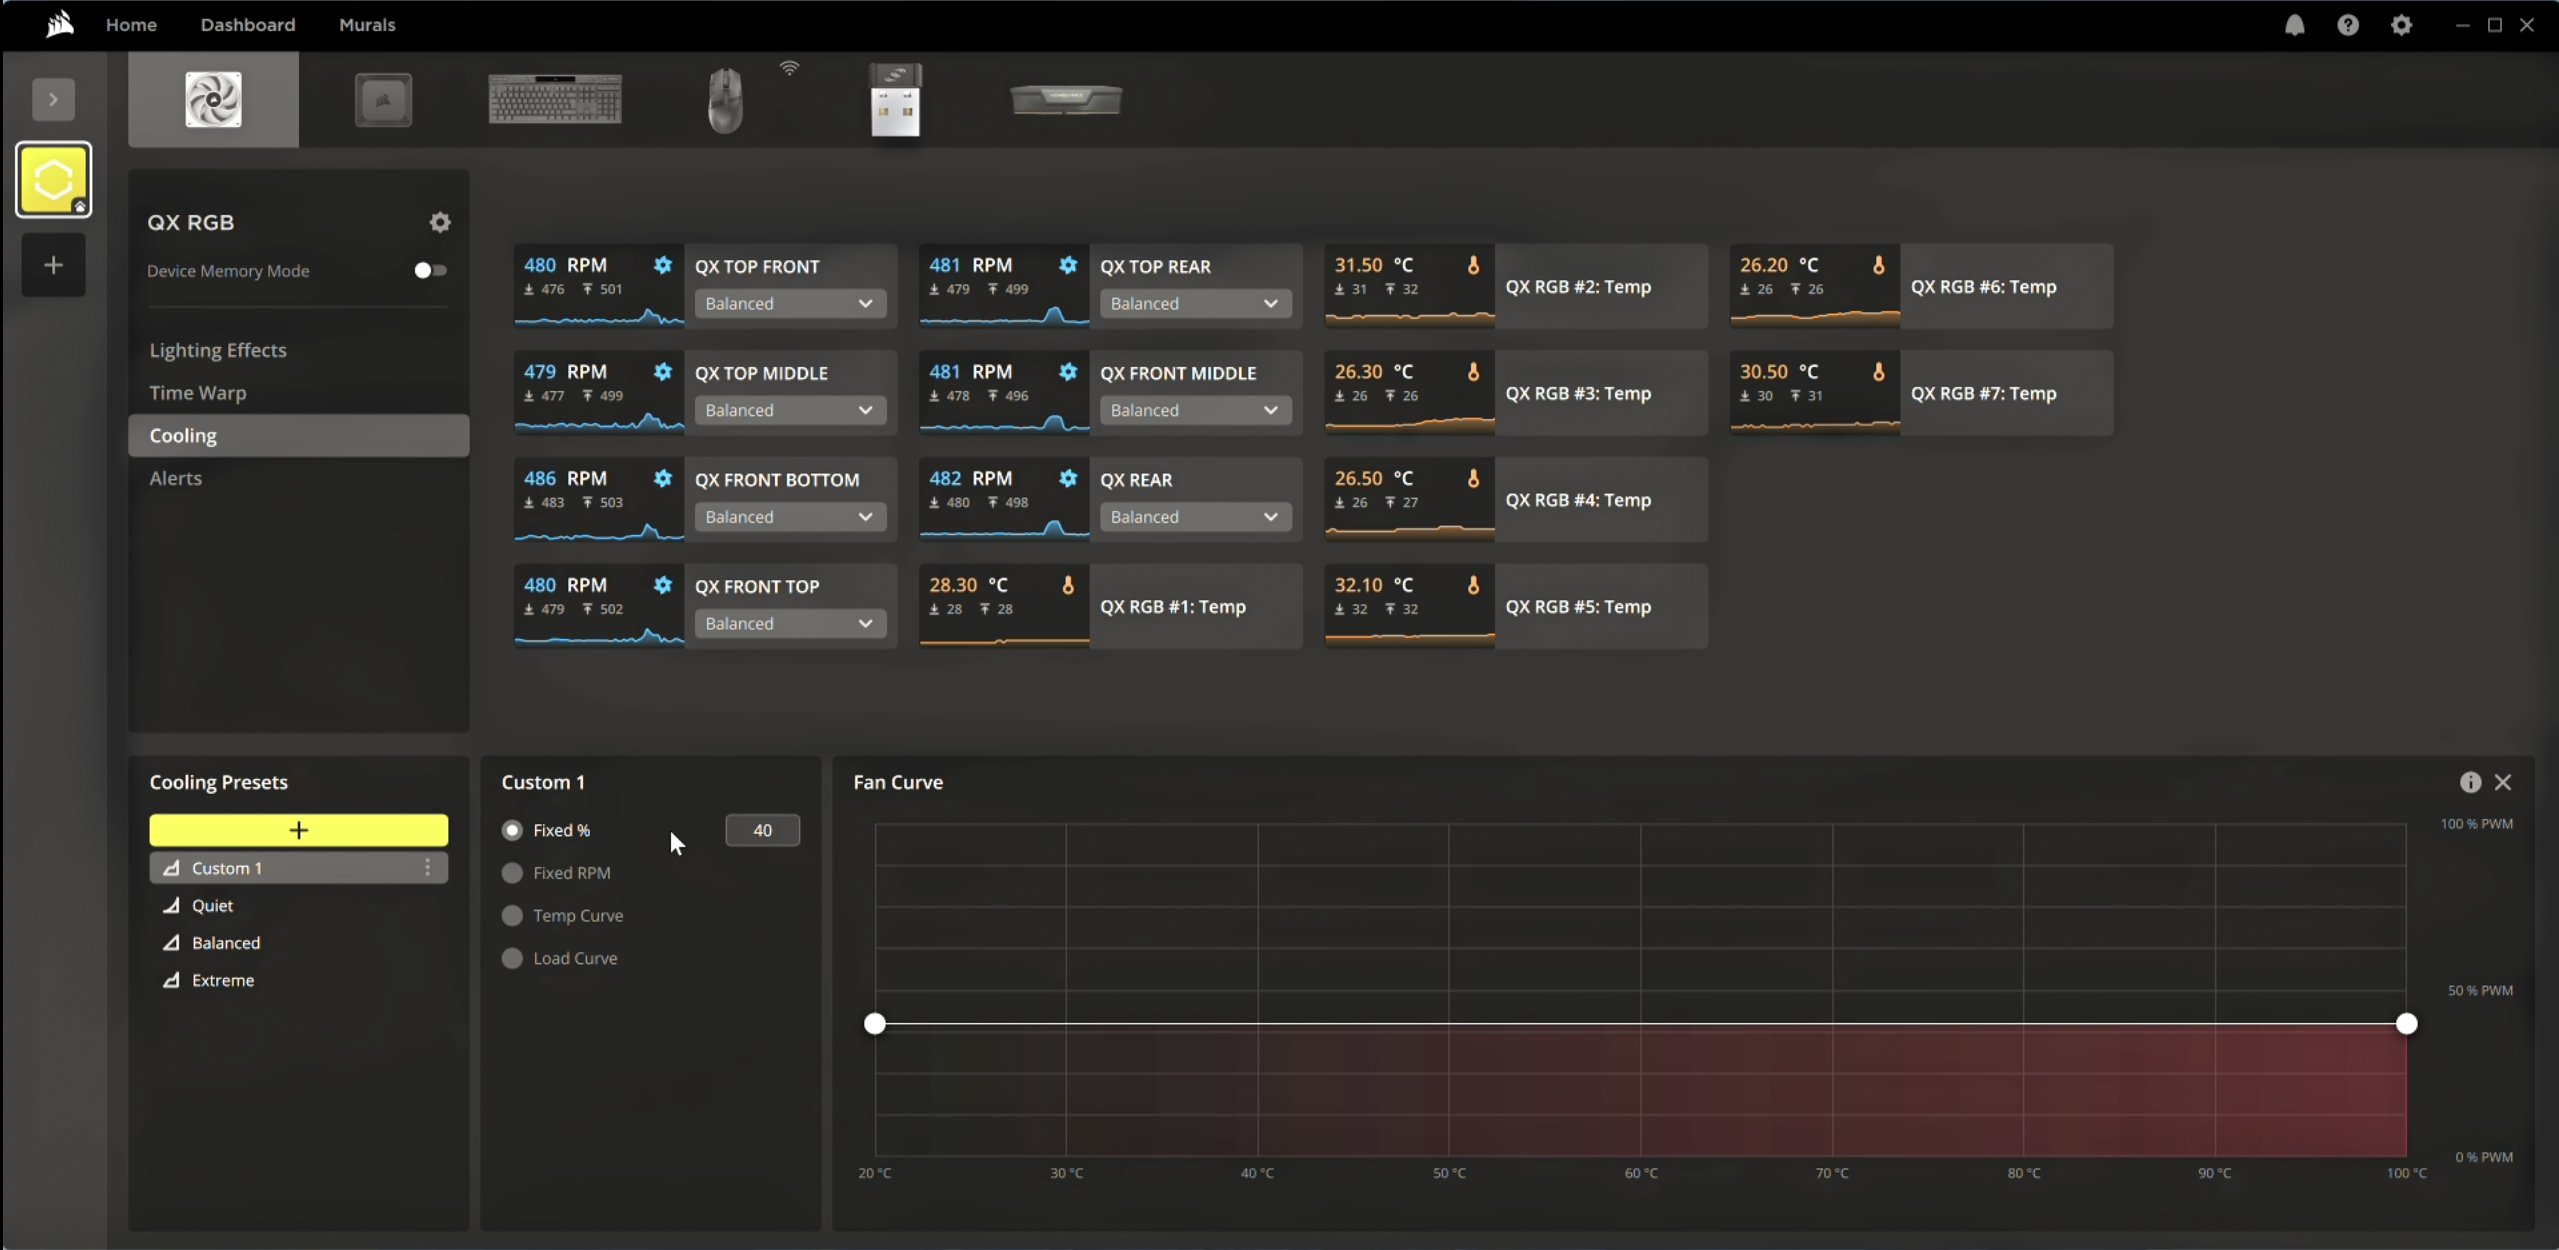Viewport: 2559px width, 1250px height.
Task: Open the fan device tab
Action: (213, 99)
